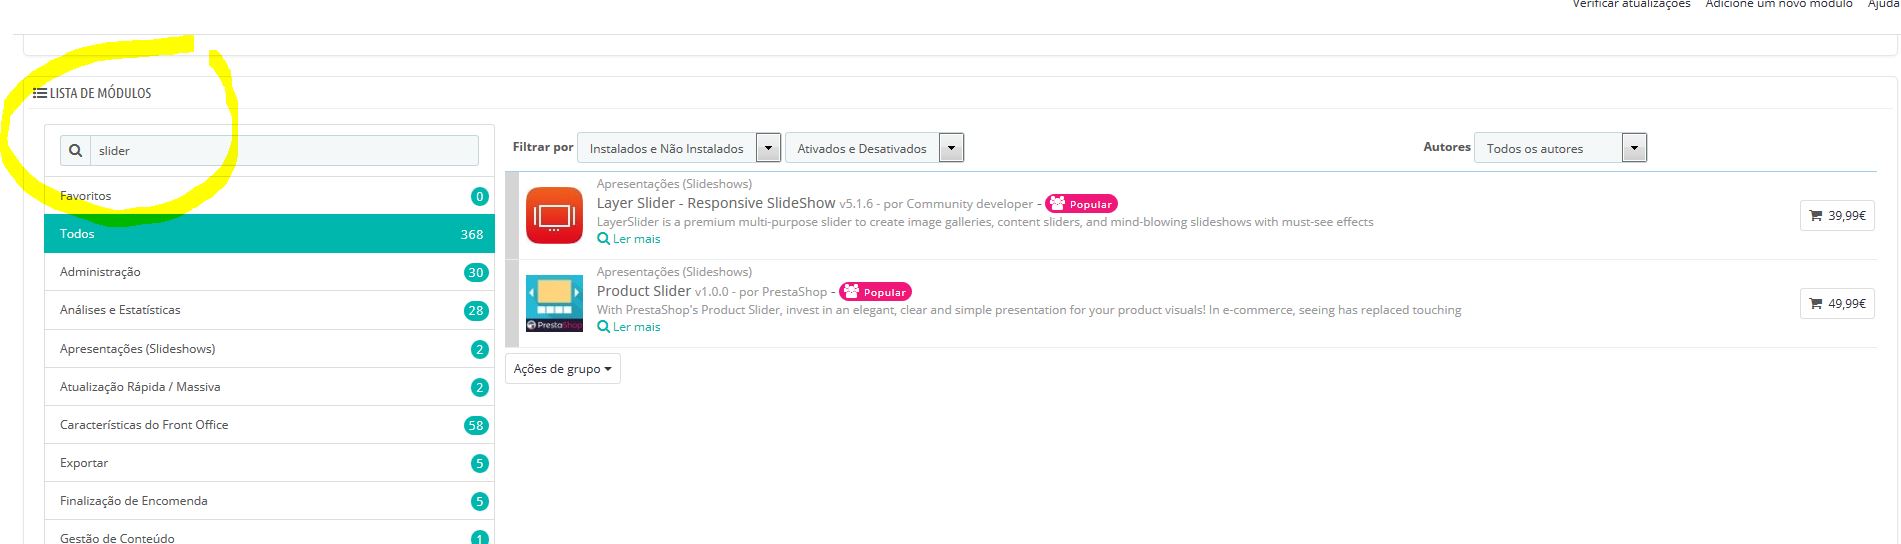Open the Instalados e Não Instalados dropdown
Image resolution: width=1901 pixels, height=544 pixels.
[679, 148]
